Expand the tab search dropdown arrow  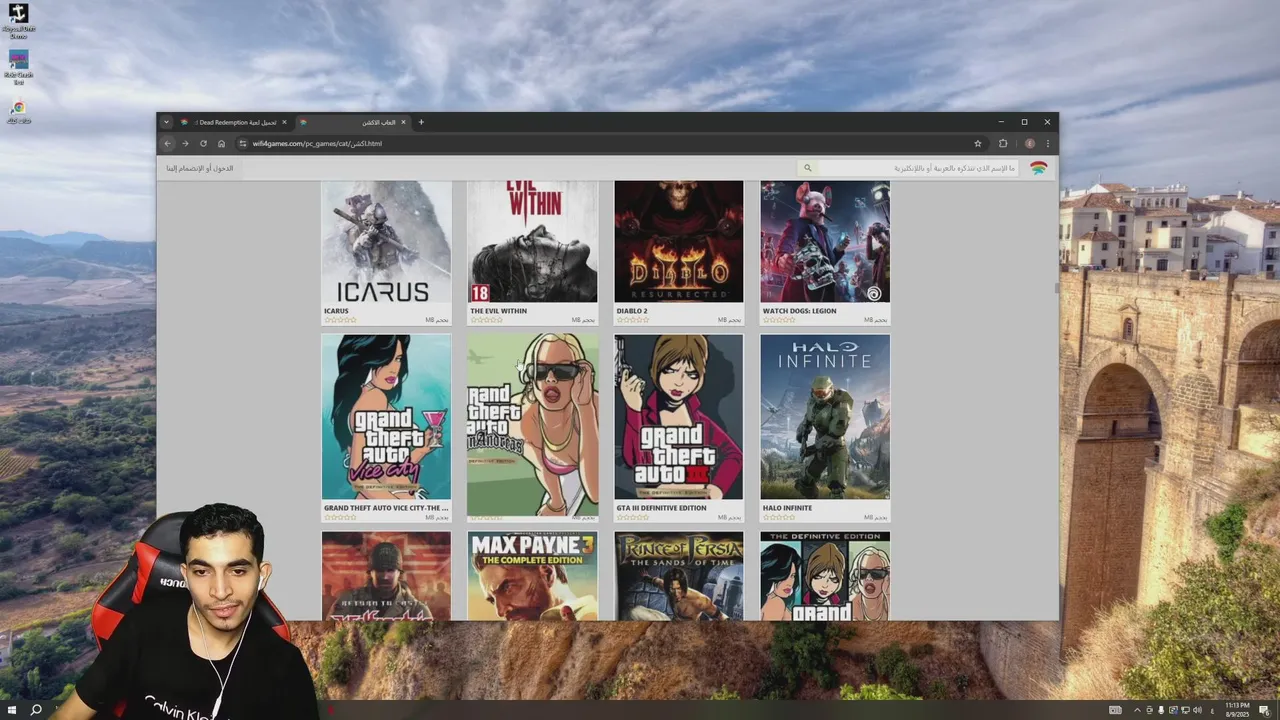click(166, 122)
